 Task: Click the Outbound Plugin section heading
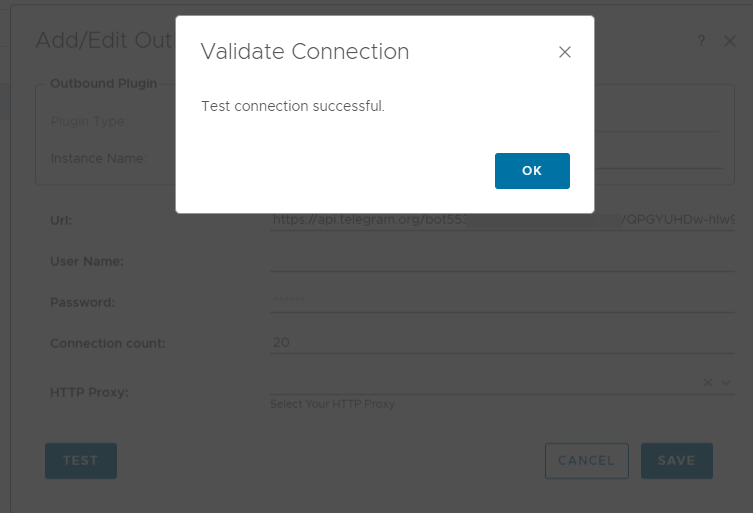[104, 84]
